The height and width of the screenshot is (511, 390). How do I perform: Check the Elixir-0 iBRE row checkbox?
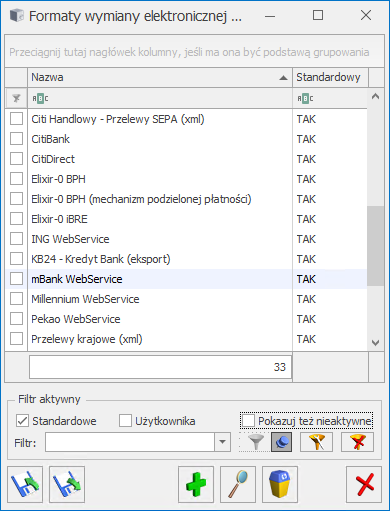[16, 219]
